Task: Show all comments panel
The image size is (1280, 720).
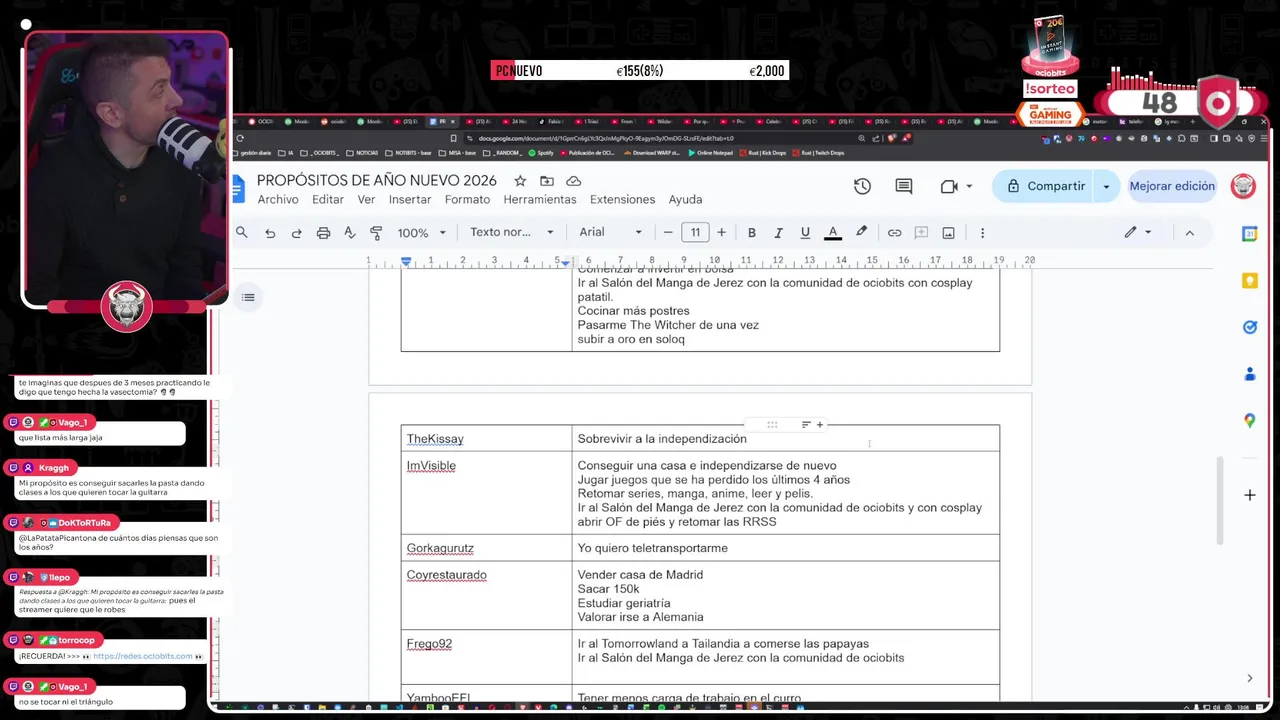Action: click(904, 186)
